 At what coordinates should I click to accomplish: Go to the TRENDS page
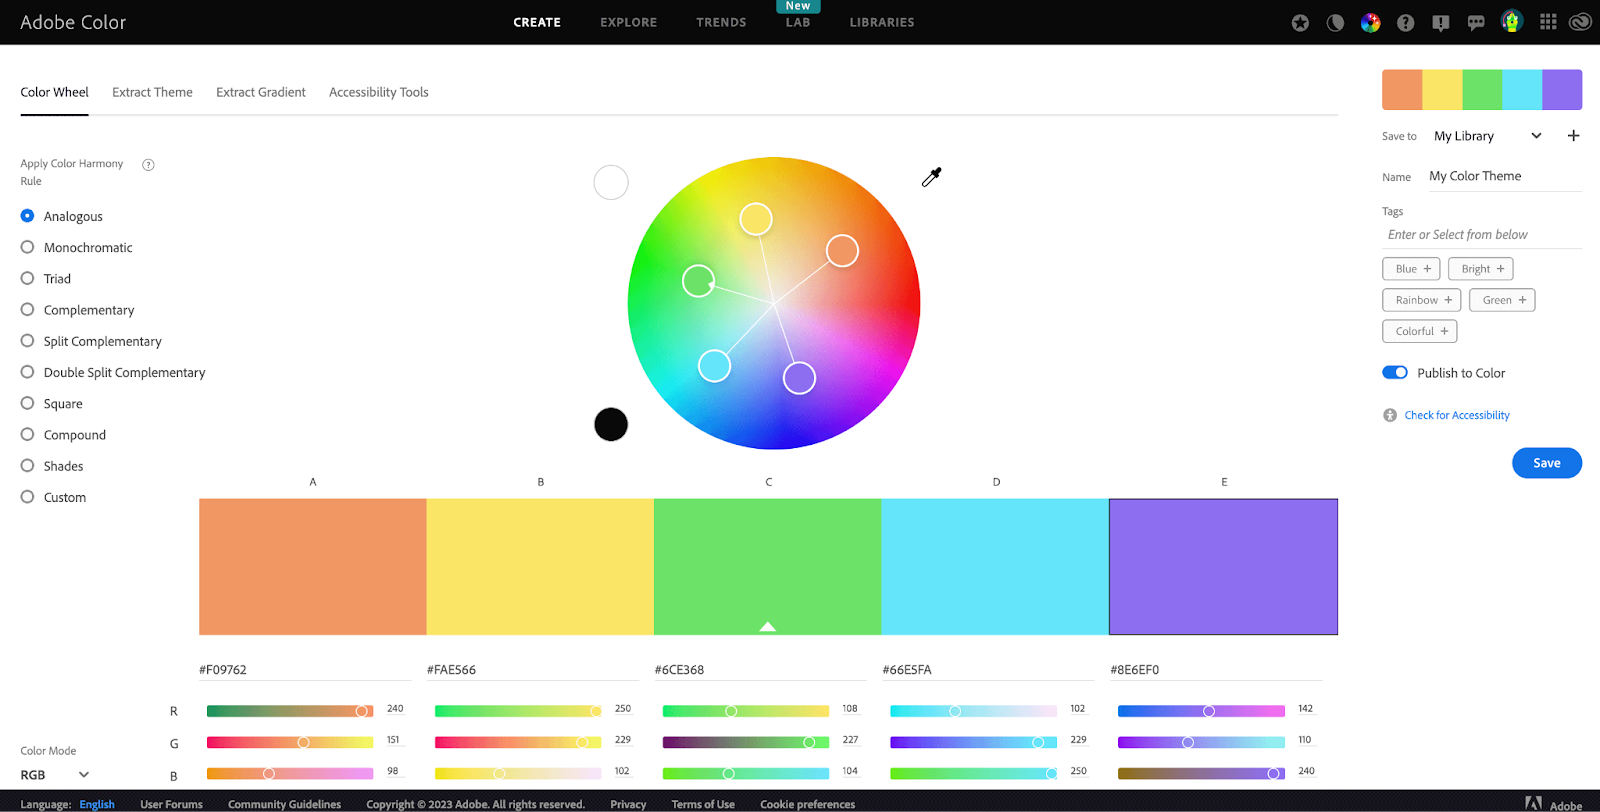(x=721, y=22)
